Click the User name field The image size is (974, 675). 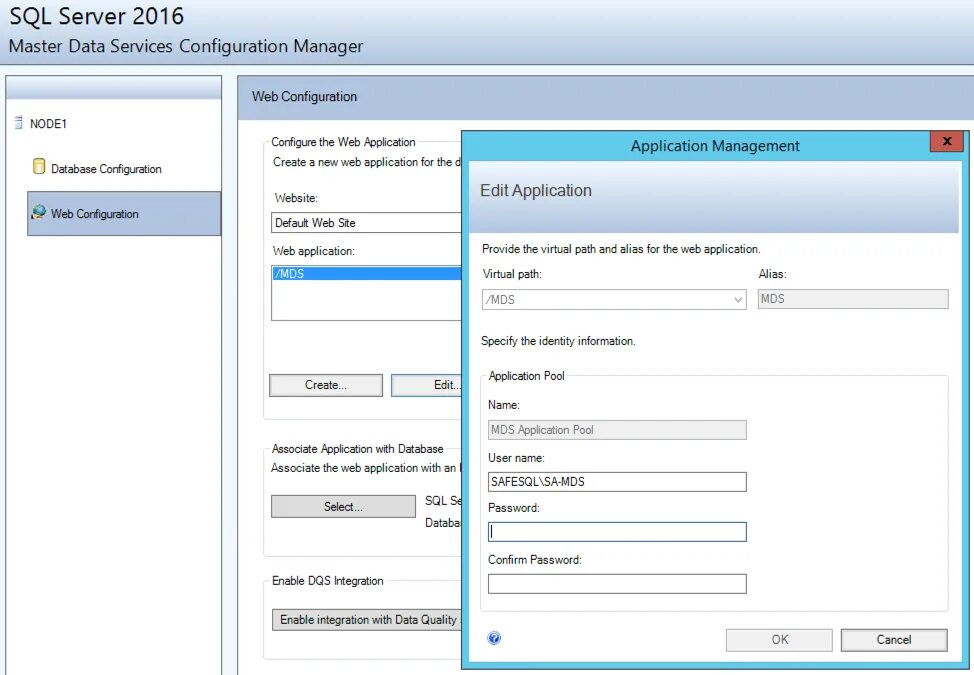click(617, 481)
